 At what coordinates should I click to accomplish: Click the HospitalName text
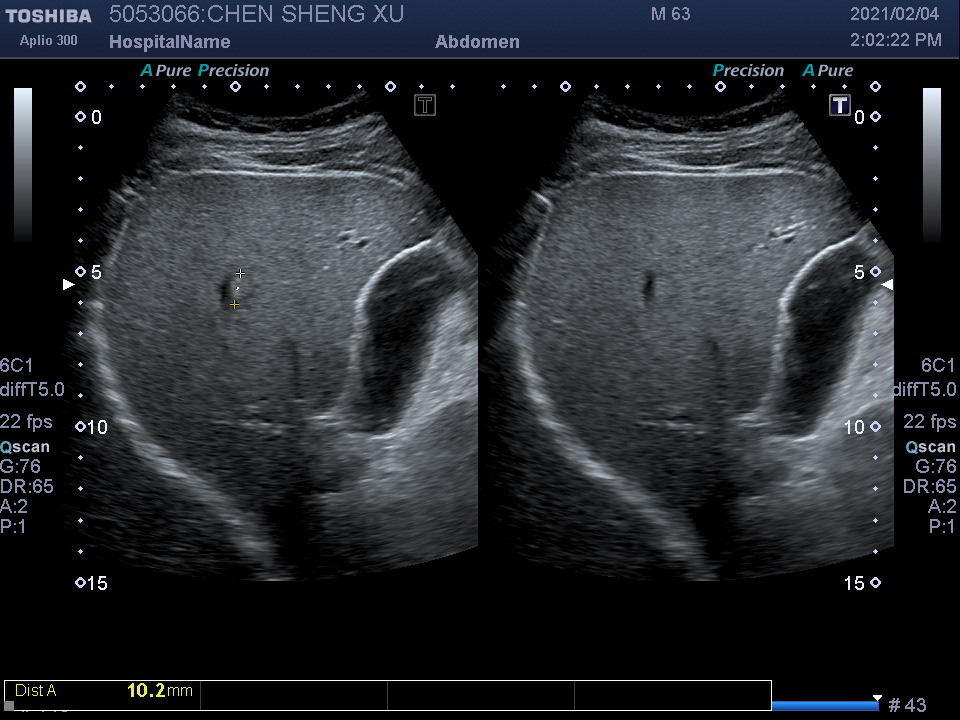tap(169, 42)
